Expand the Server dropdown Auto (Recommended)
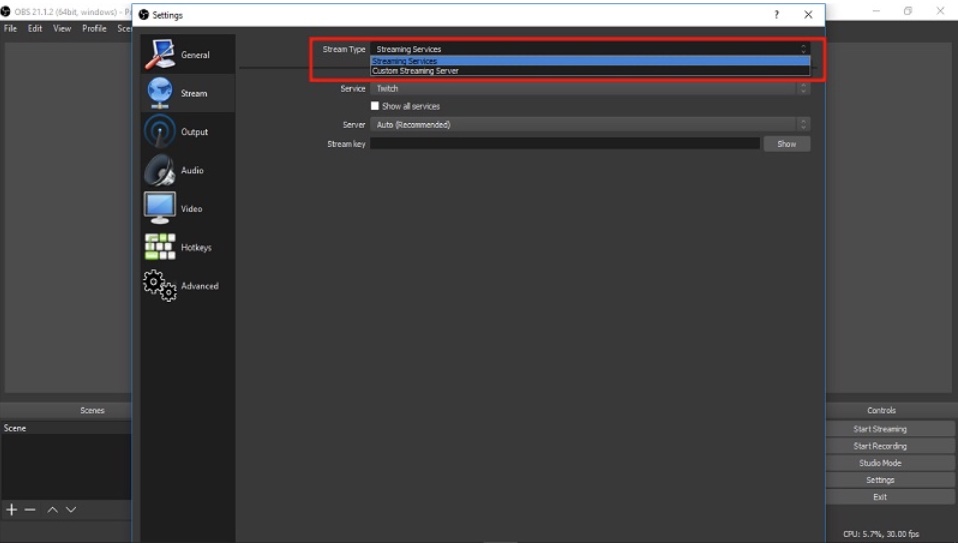958x544 pixels. (590, 125)
